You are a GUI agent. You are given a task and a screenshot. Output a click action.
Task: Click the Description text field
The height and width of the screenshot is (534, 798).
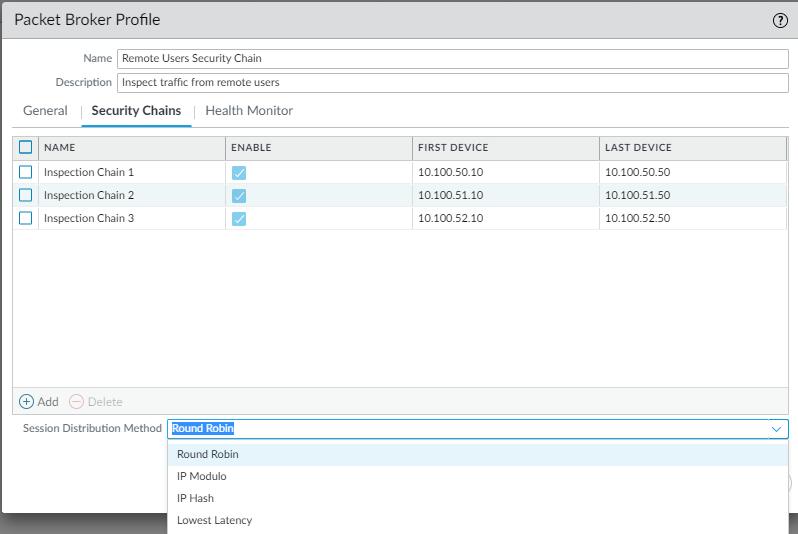click(452, 82)
